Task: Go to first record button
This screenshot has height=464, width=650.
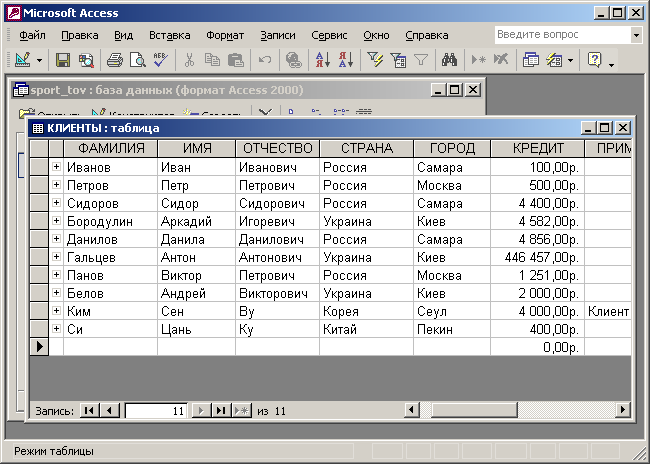Action: [89, 411]
